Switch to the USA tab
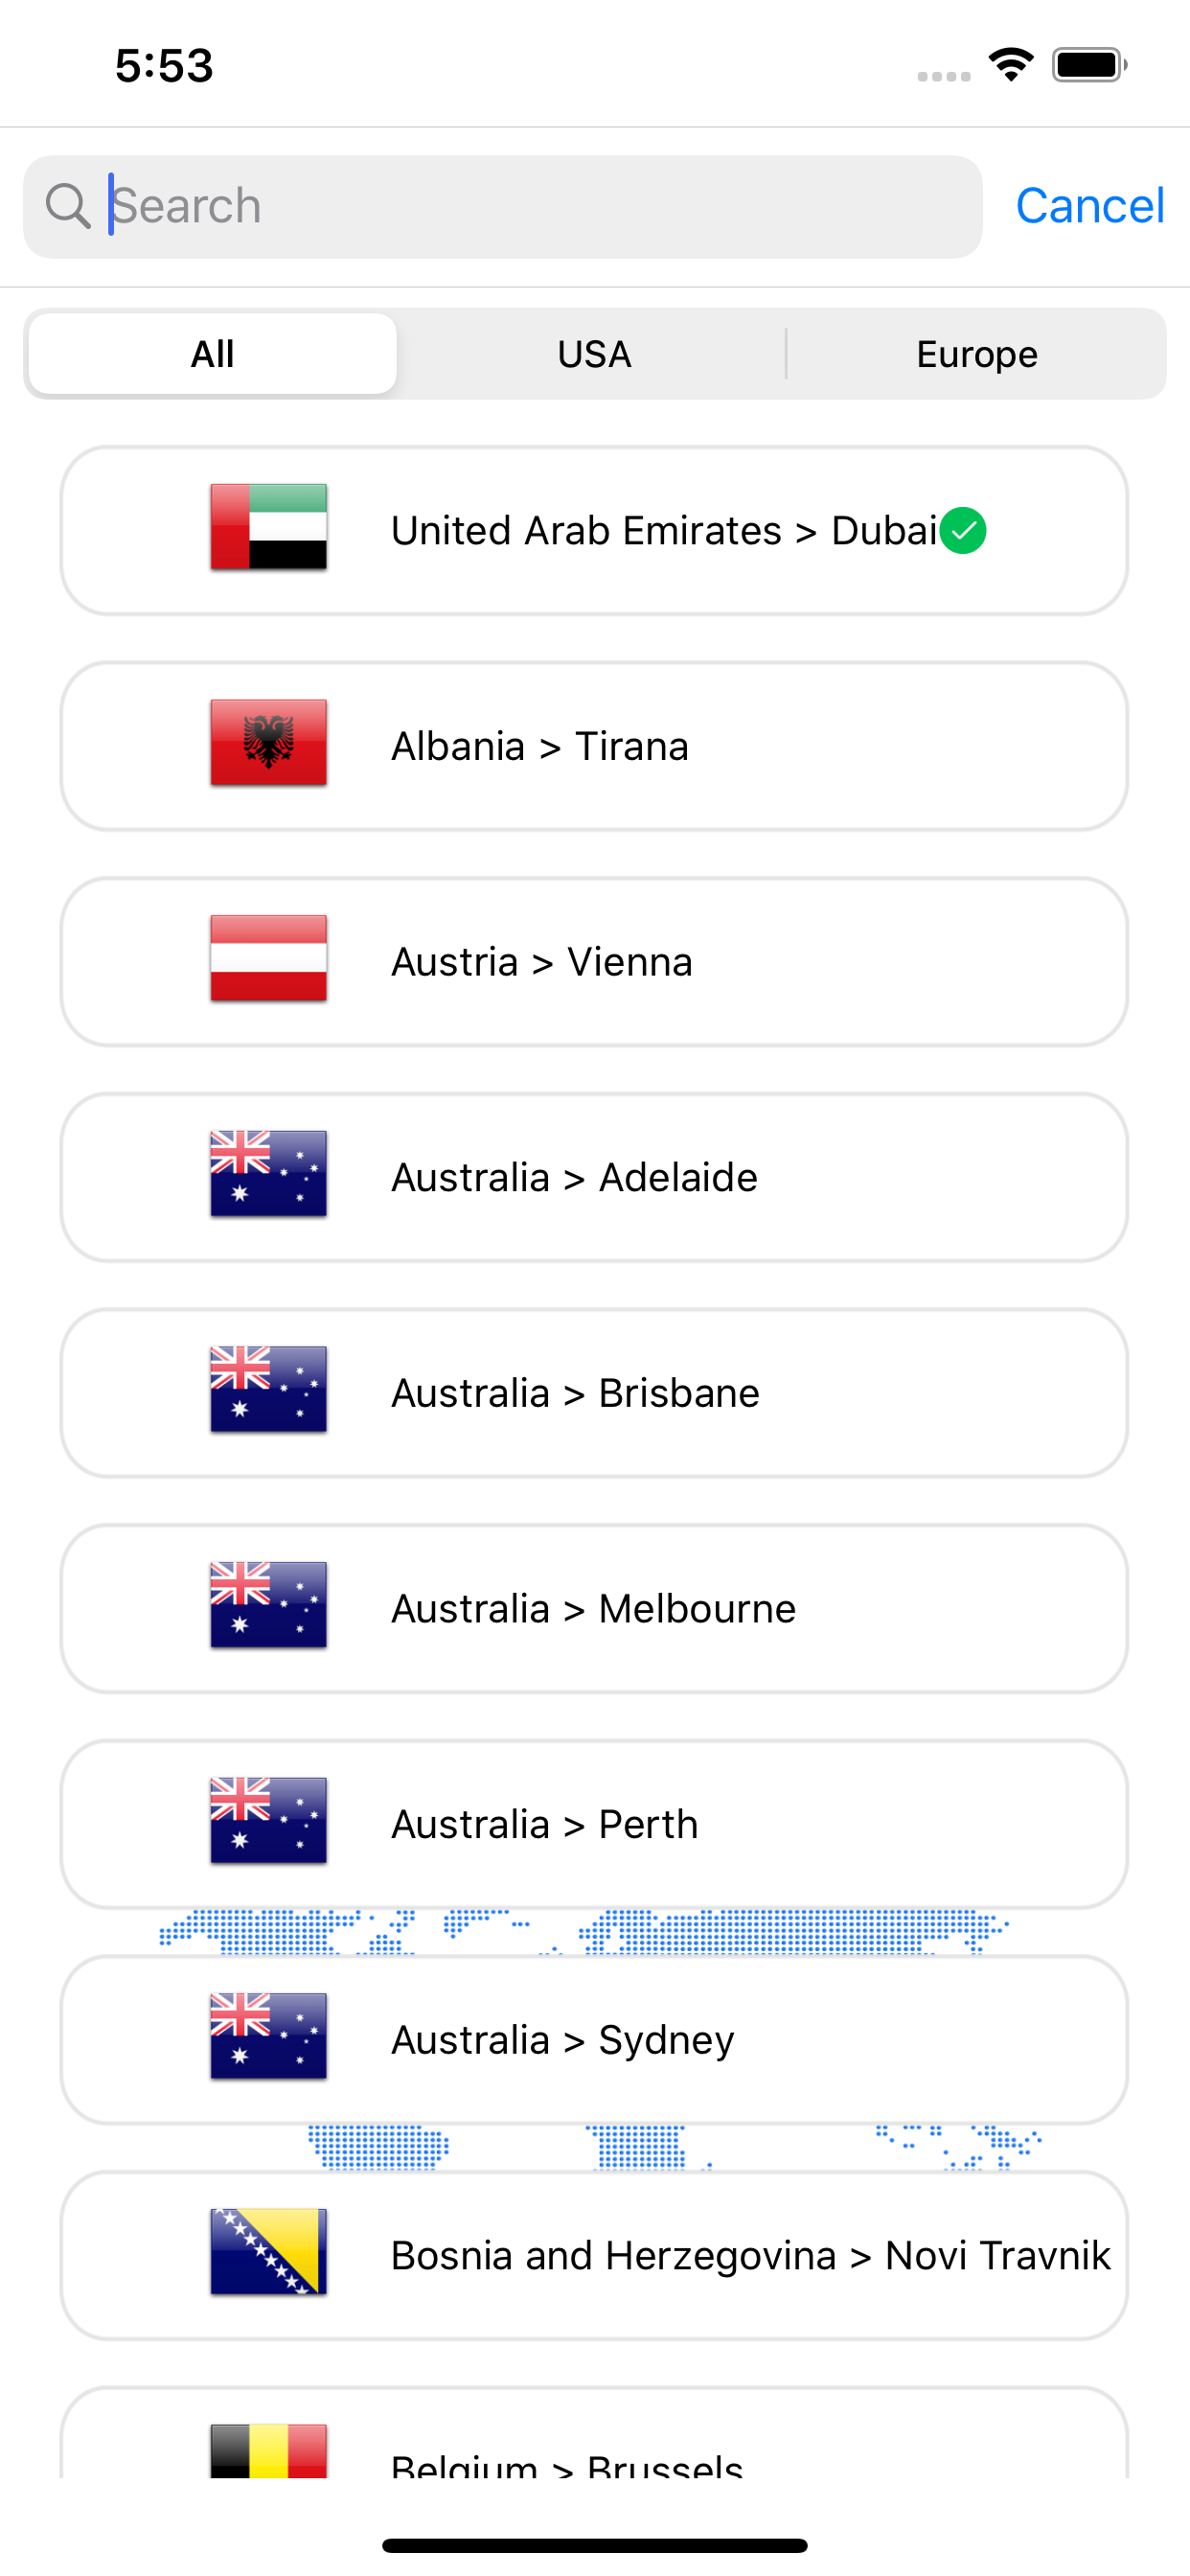Image resolution: width=1190 pixels, height=2576 pixels. (593, 353)
